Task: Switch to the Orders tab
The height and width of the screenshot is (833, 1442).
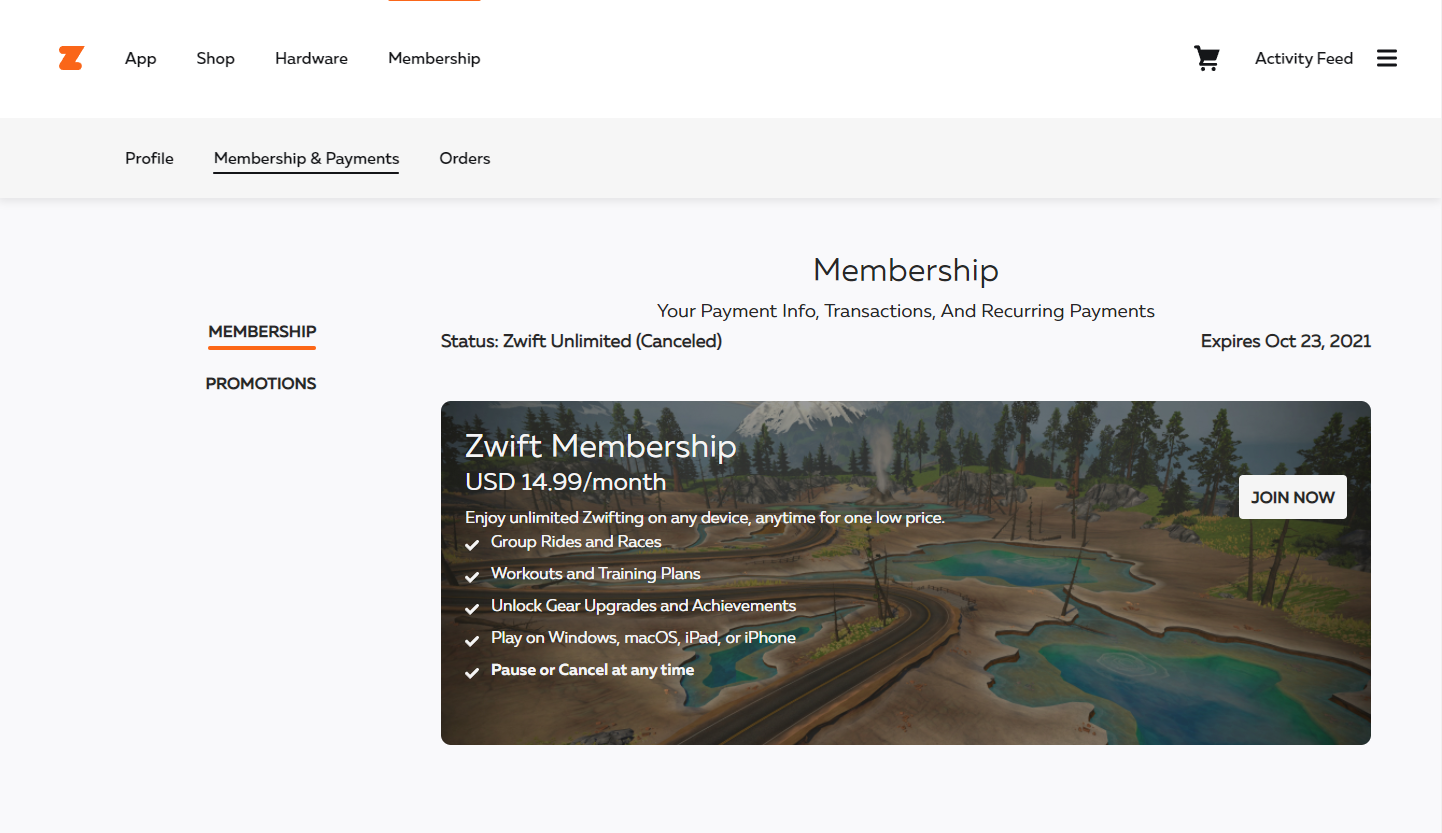Action: click(x=464, y=158)
